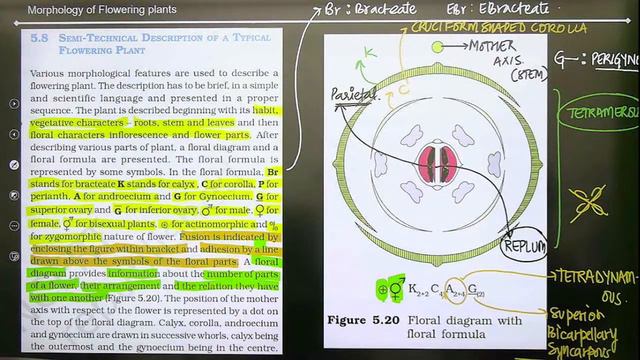Image resolution: width=640 pixels, height=360 pixels.
Task: Click the '5.8 Semi-Technical Description' section heading
Action: (151, 44)
